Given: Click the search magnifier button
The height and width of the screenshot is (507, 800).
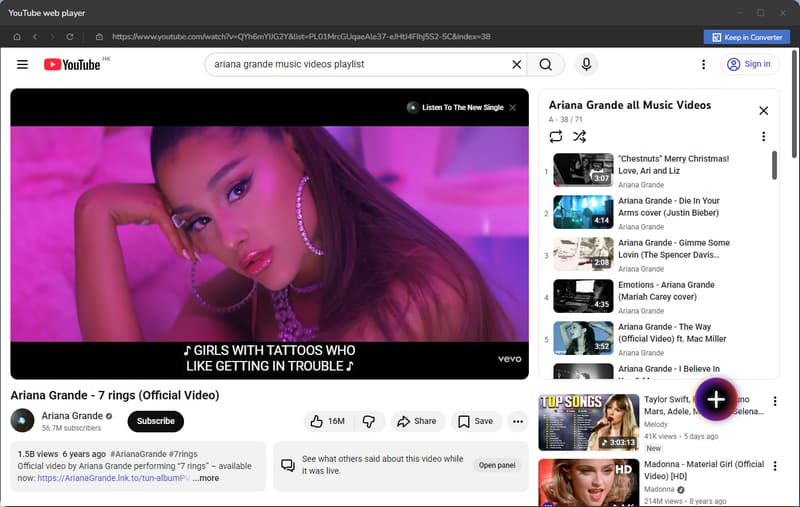Looking at the screenshot, I should (545, 64).
